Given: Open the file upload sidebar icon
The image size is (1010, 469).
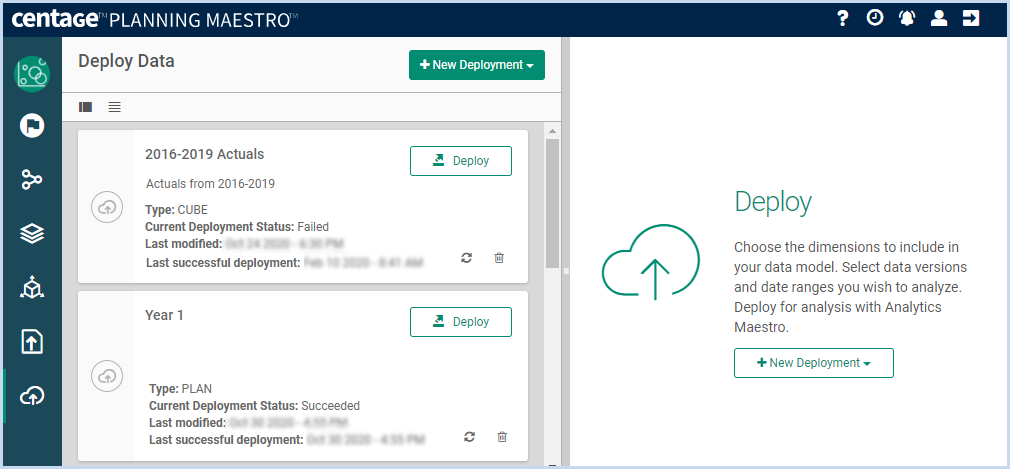Looking at the screenshot, I should (32, 341).
